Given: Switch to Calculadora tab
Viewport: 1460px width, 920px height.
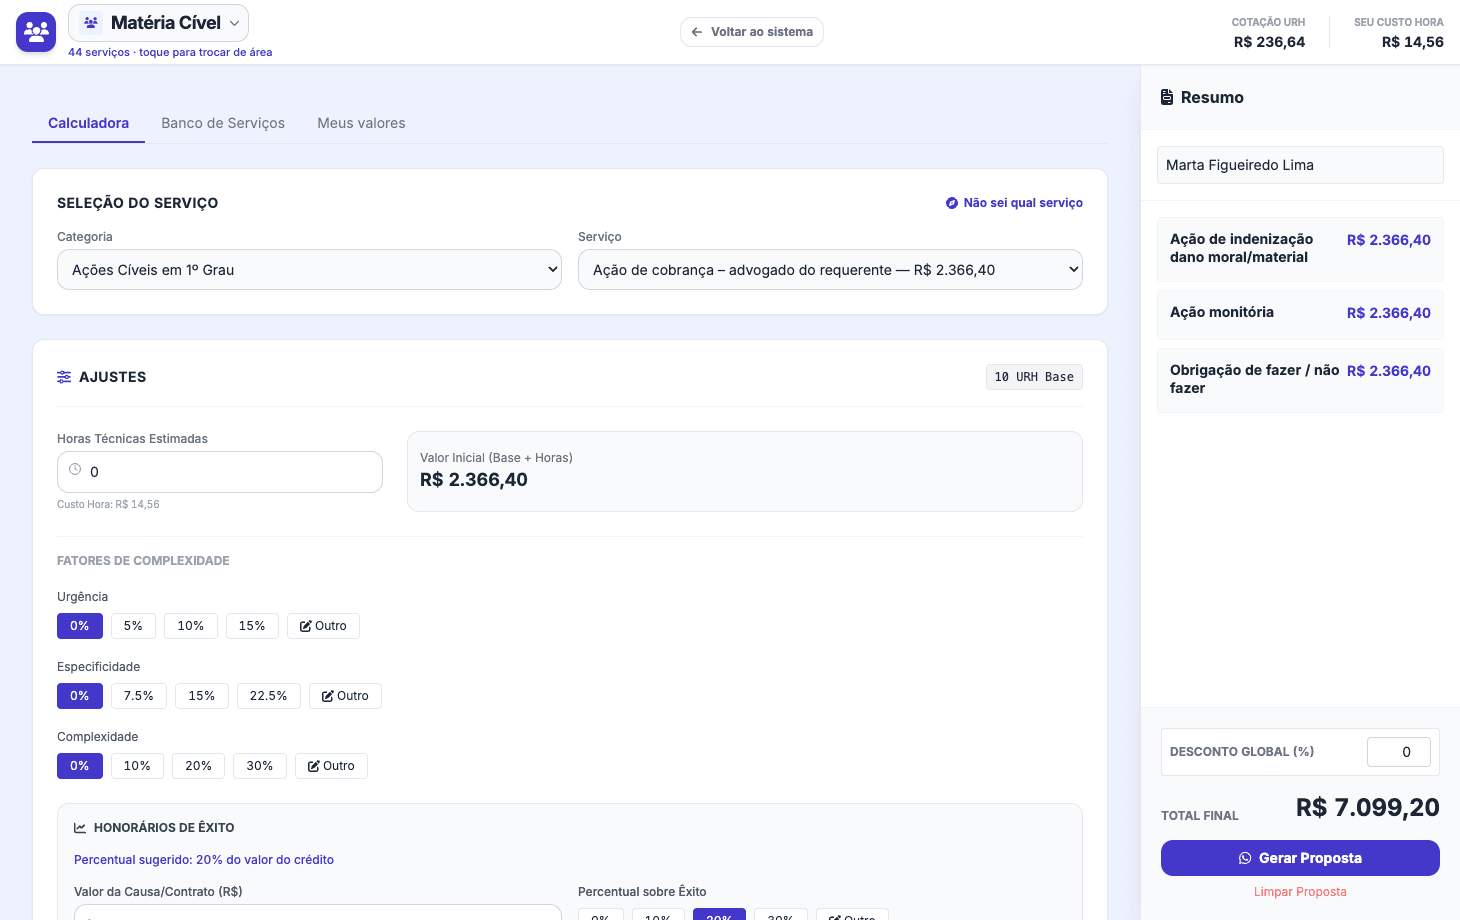Looking at the screenshot, I should (x=88, y=123).
